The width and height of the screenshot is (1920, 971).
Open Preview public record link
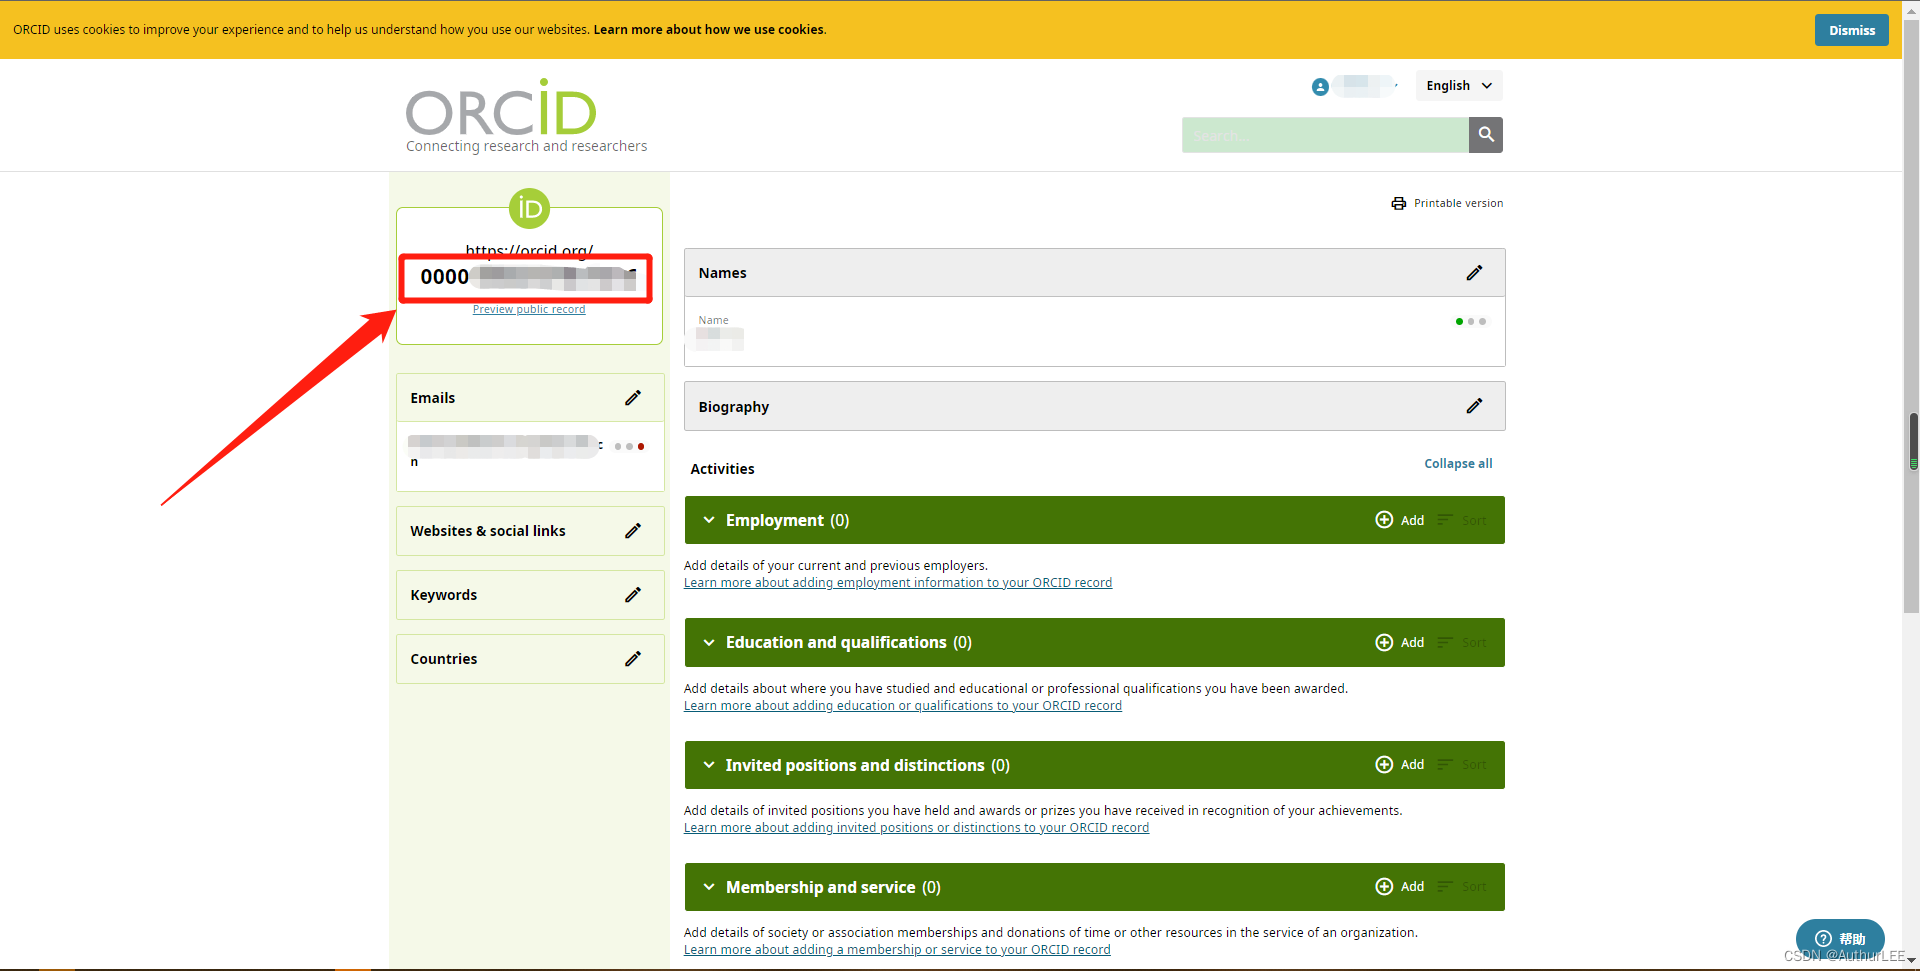(x=529, y=309)
